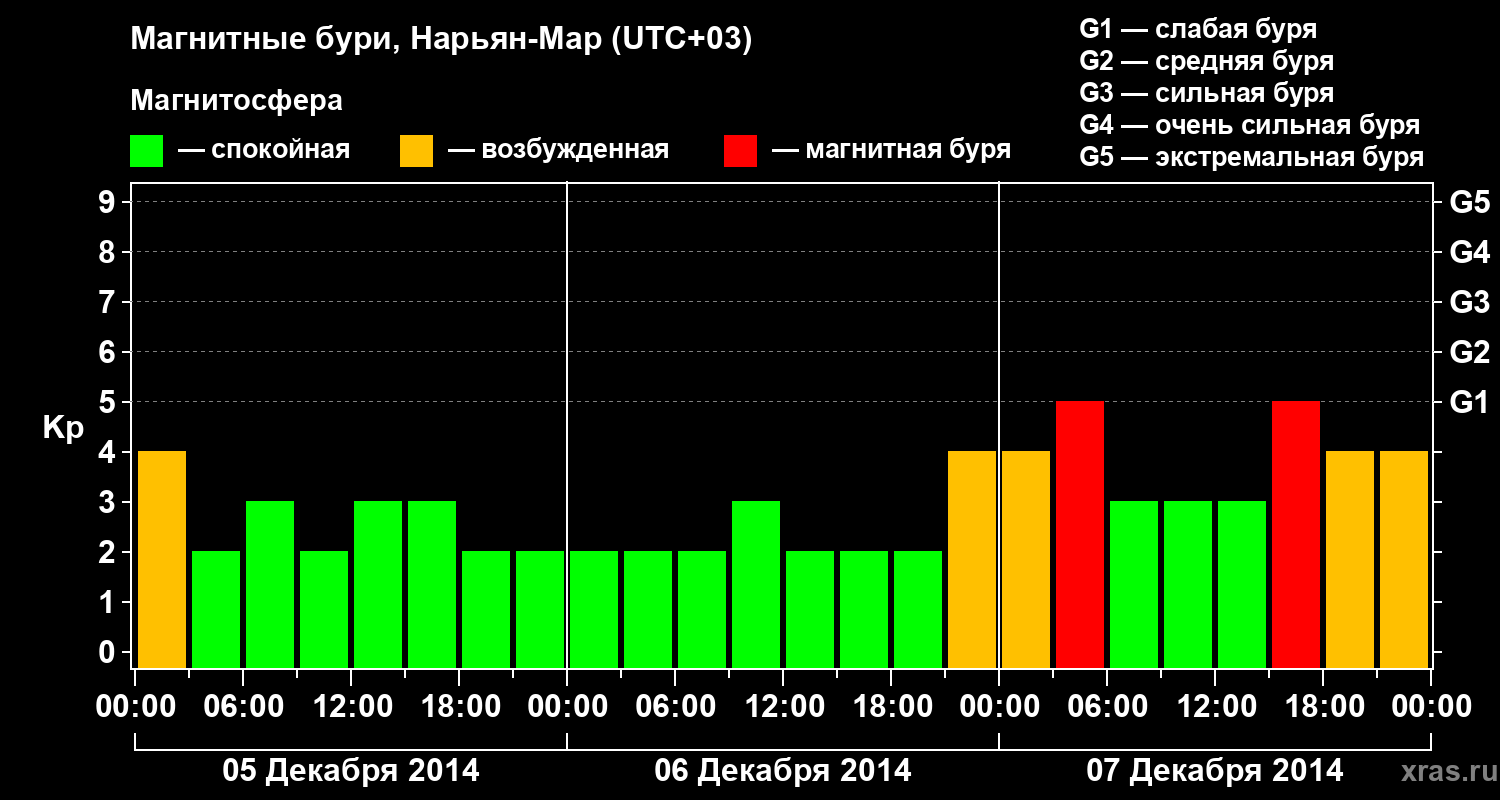This screenshot has height=800, width=1500.
Task: Click the 'G2 — средняя буря' legend line
Action: 1207,61
